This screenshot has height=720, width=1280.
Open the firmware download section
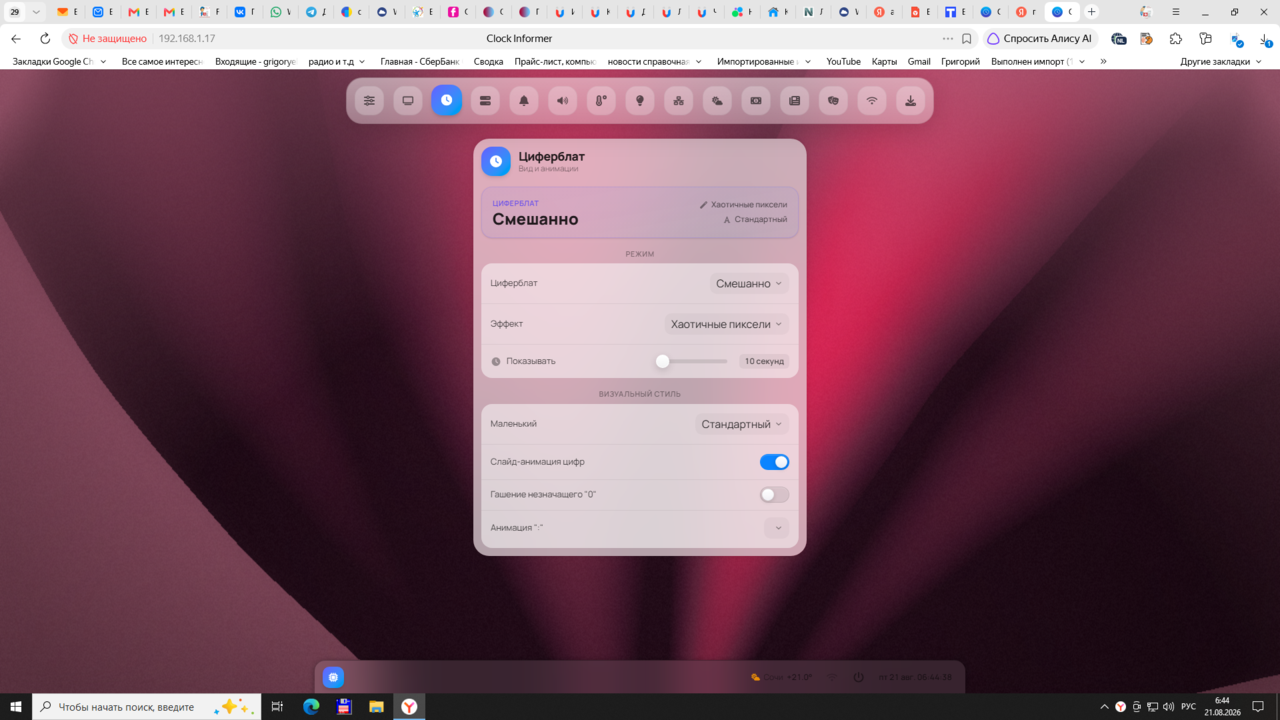(911, 101)
